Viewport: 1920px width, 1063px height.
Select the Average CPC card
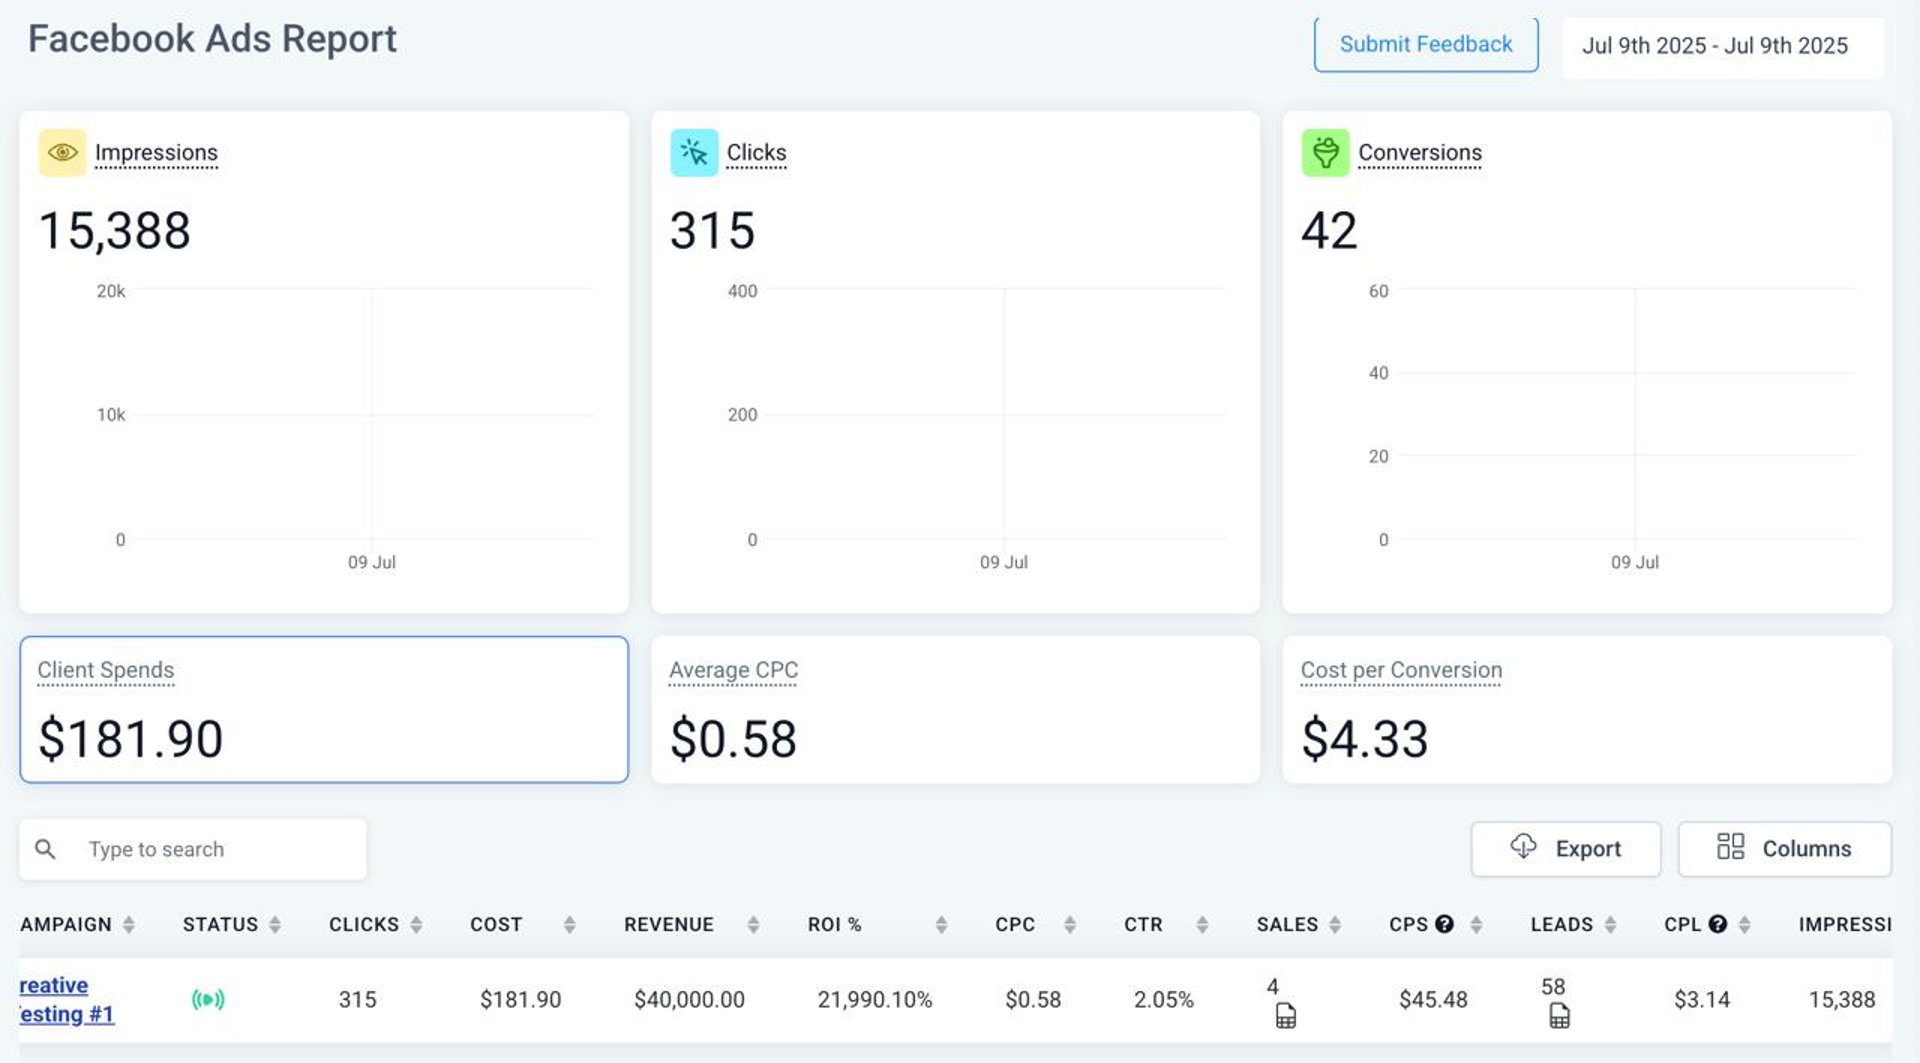955,709
